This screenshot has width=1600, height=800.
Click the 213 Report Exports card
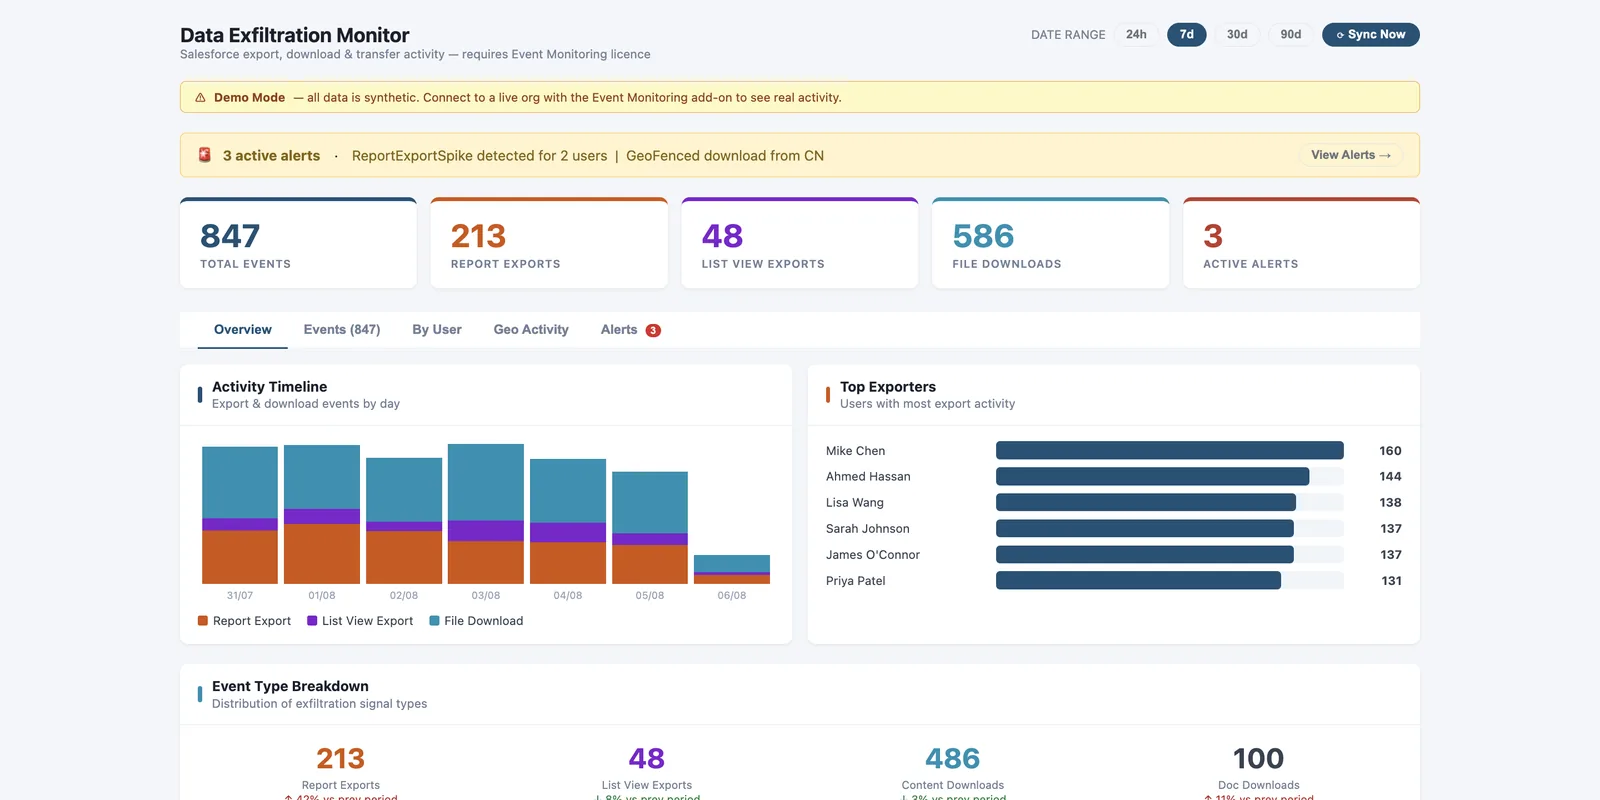(549, 243)
